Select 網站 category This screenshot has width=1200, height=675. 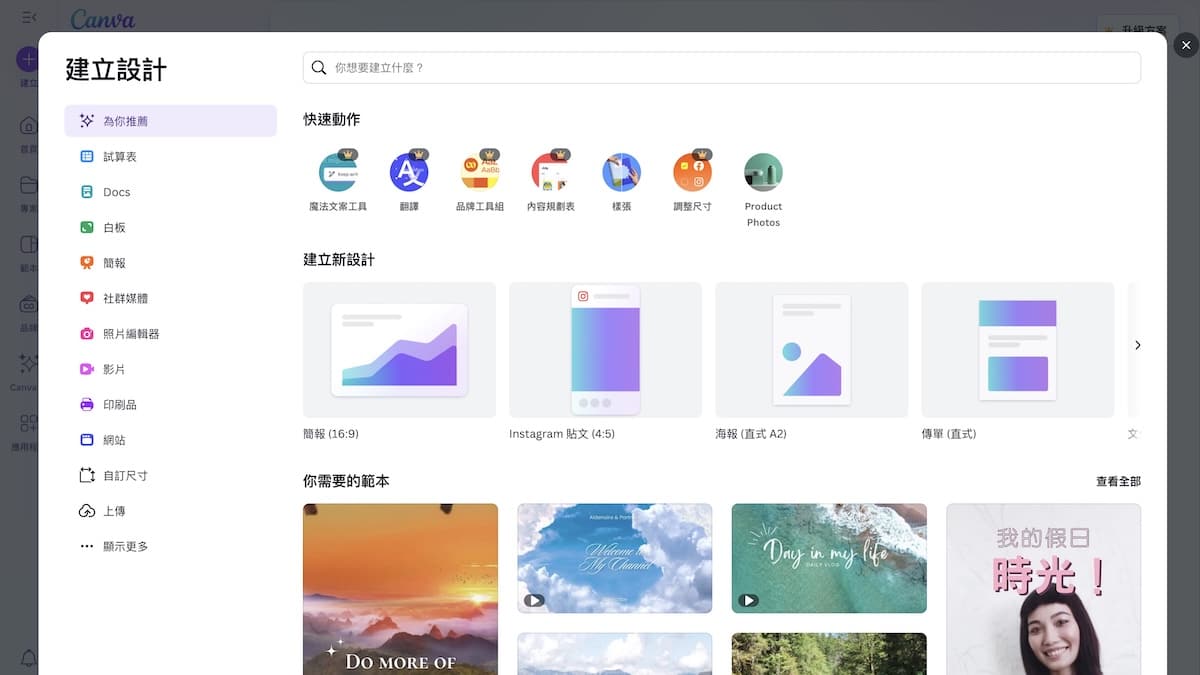coord(171,440)
